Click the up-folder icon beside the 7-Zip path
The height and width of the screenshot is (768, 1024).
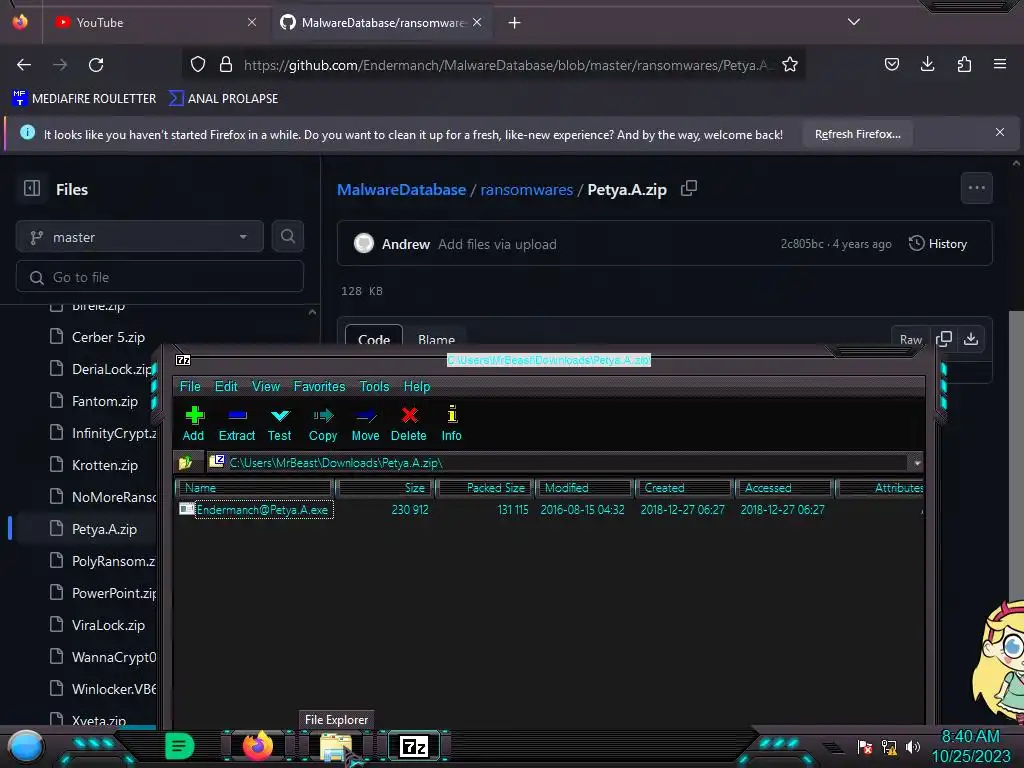(x=185, y=462)
